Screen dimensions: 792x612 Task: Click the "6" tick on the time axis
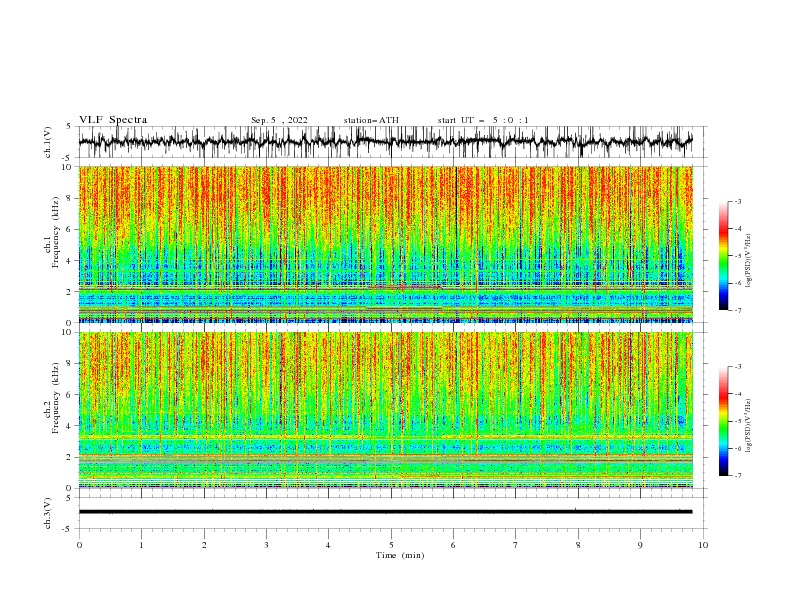click(453, 545)
